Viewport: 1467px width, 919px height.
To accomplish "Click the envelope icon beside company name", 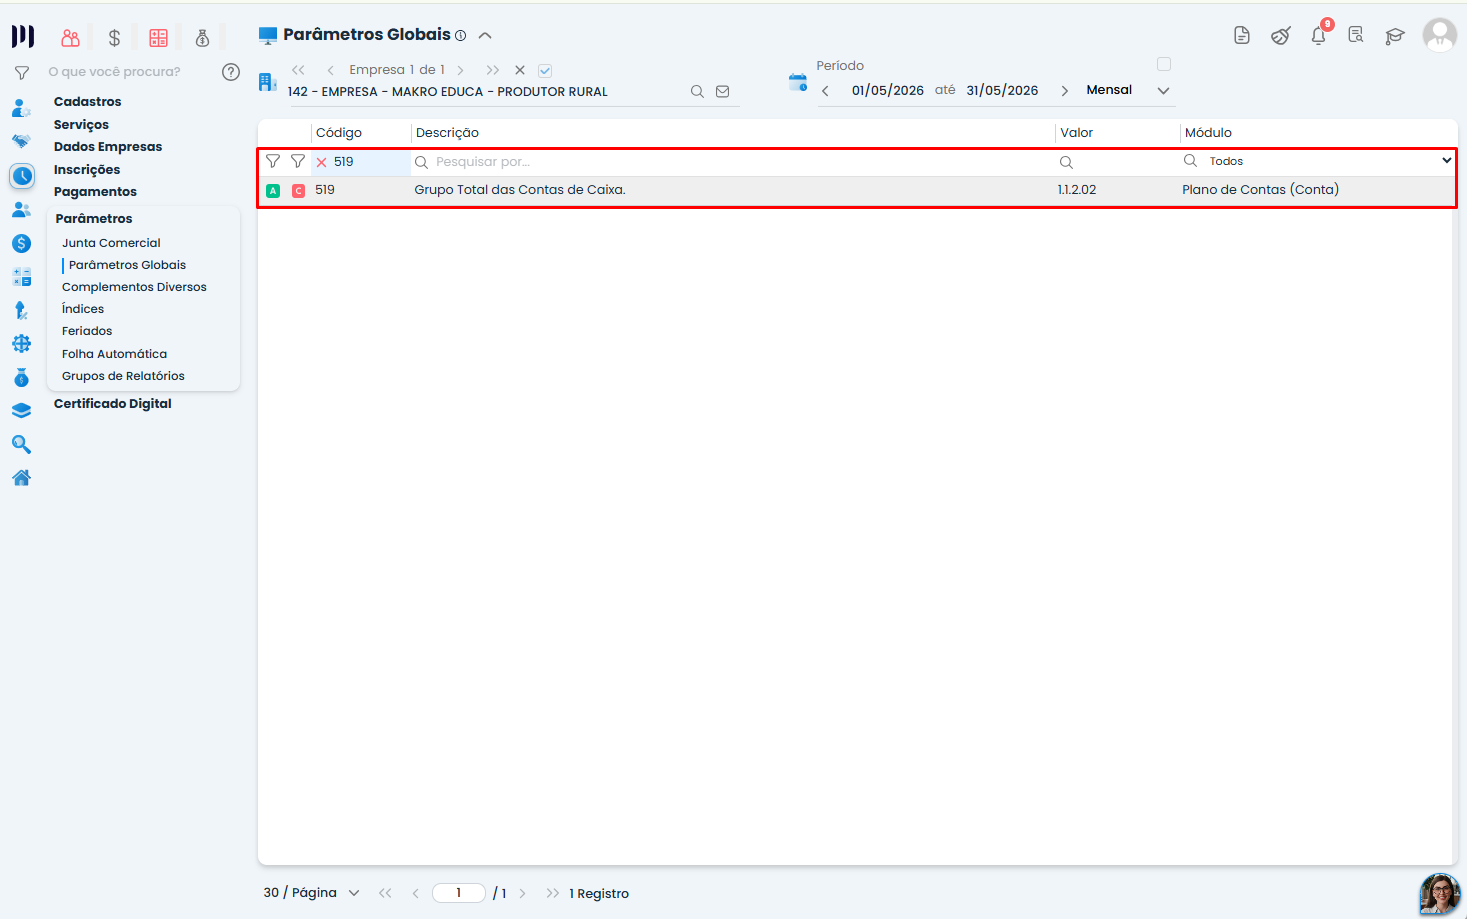I will pyautogui.click(x=723, y=92).
